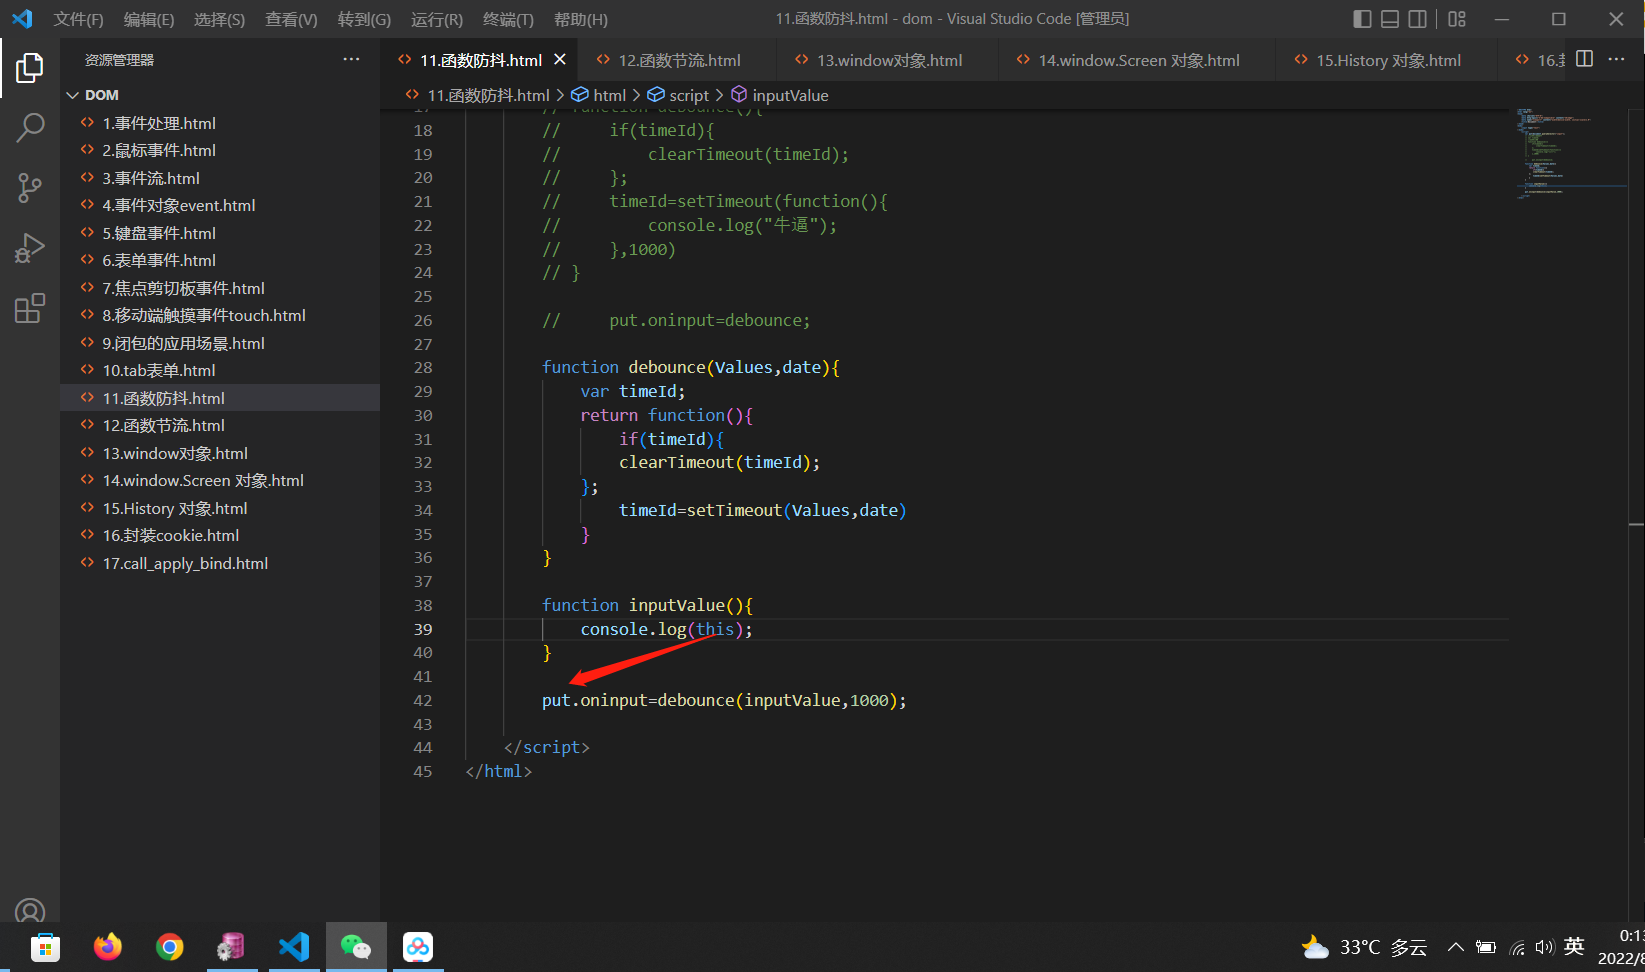The height and width of the screenshot is (972, 1645).
Task: Open 14.window.Screen 对象.html in explorer
Action: pos(220,480)
